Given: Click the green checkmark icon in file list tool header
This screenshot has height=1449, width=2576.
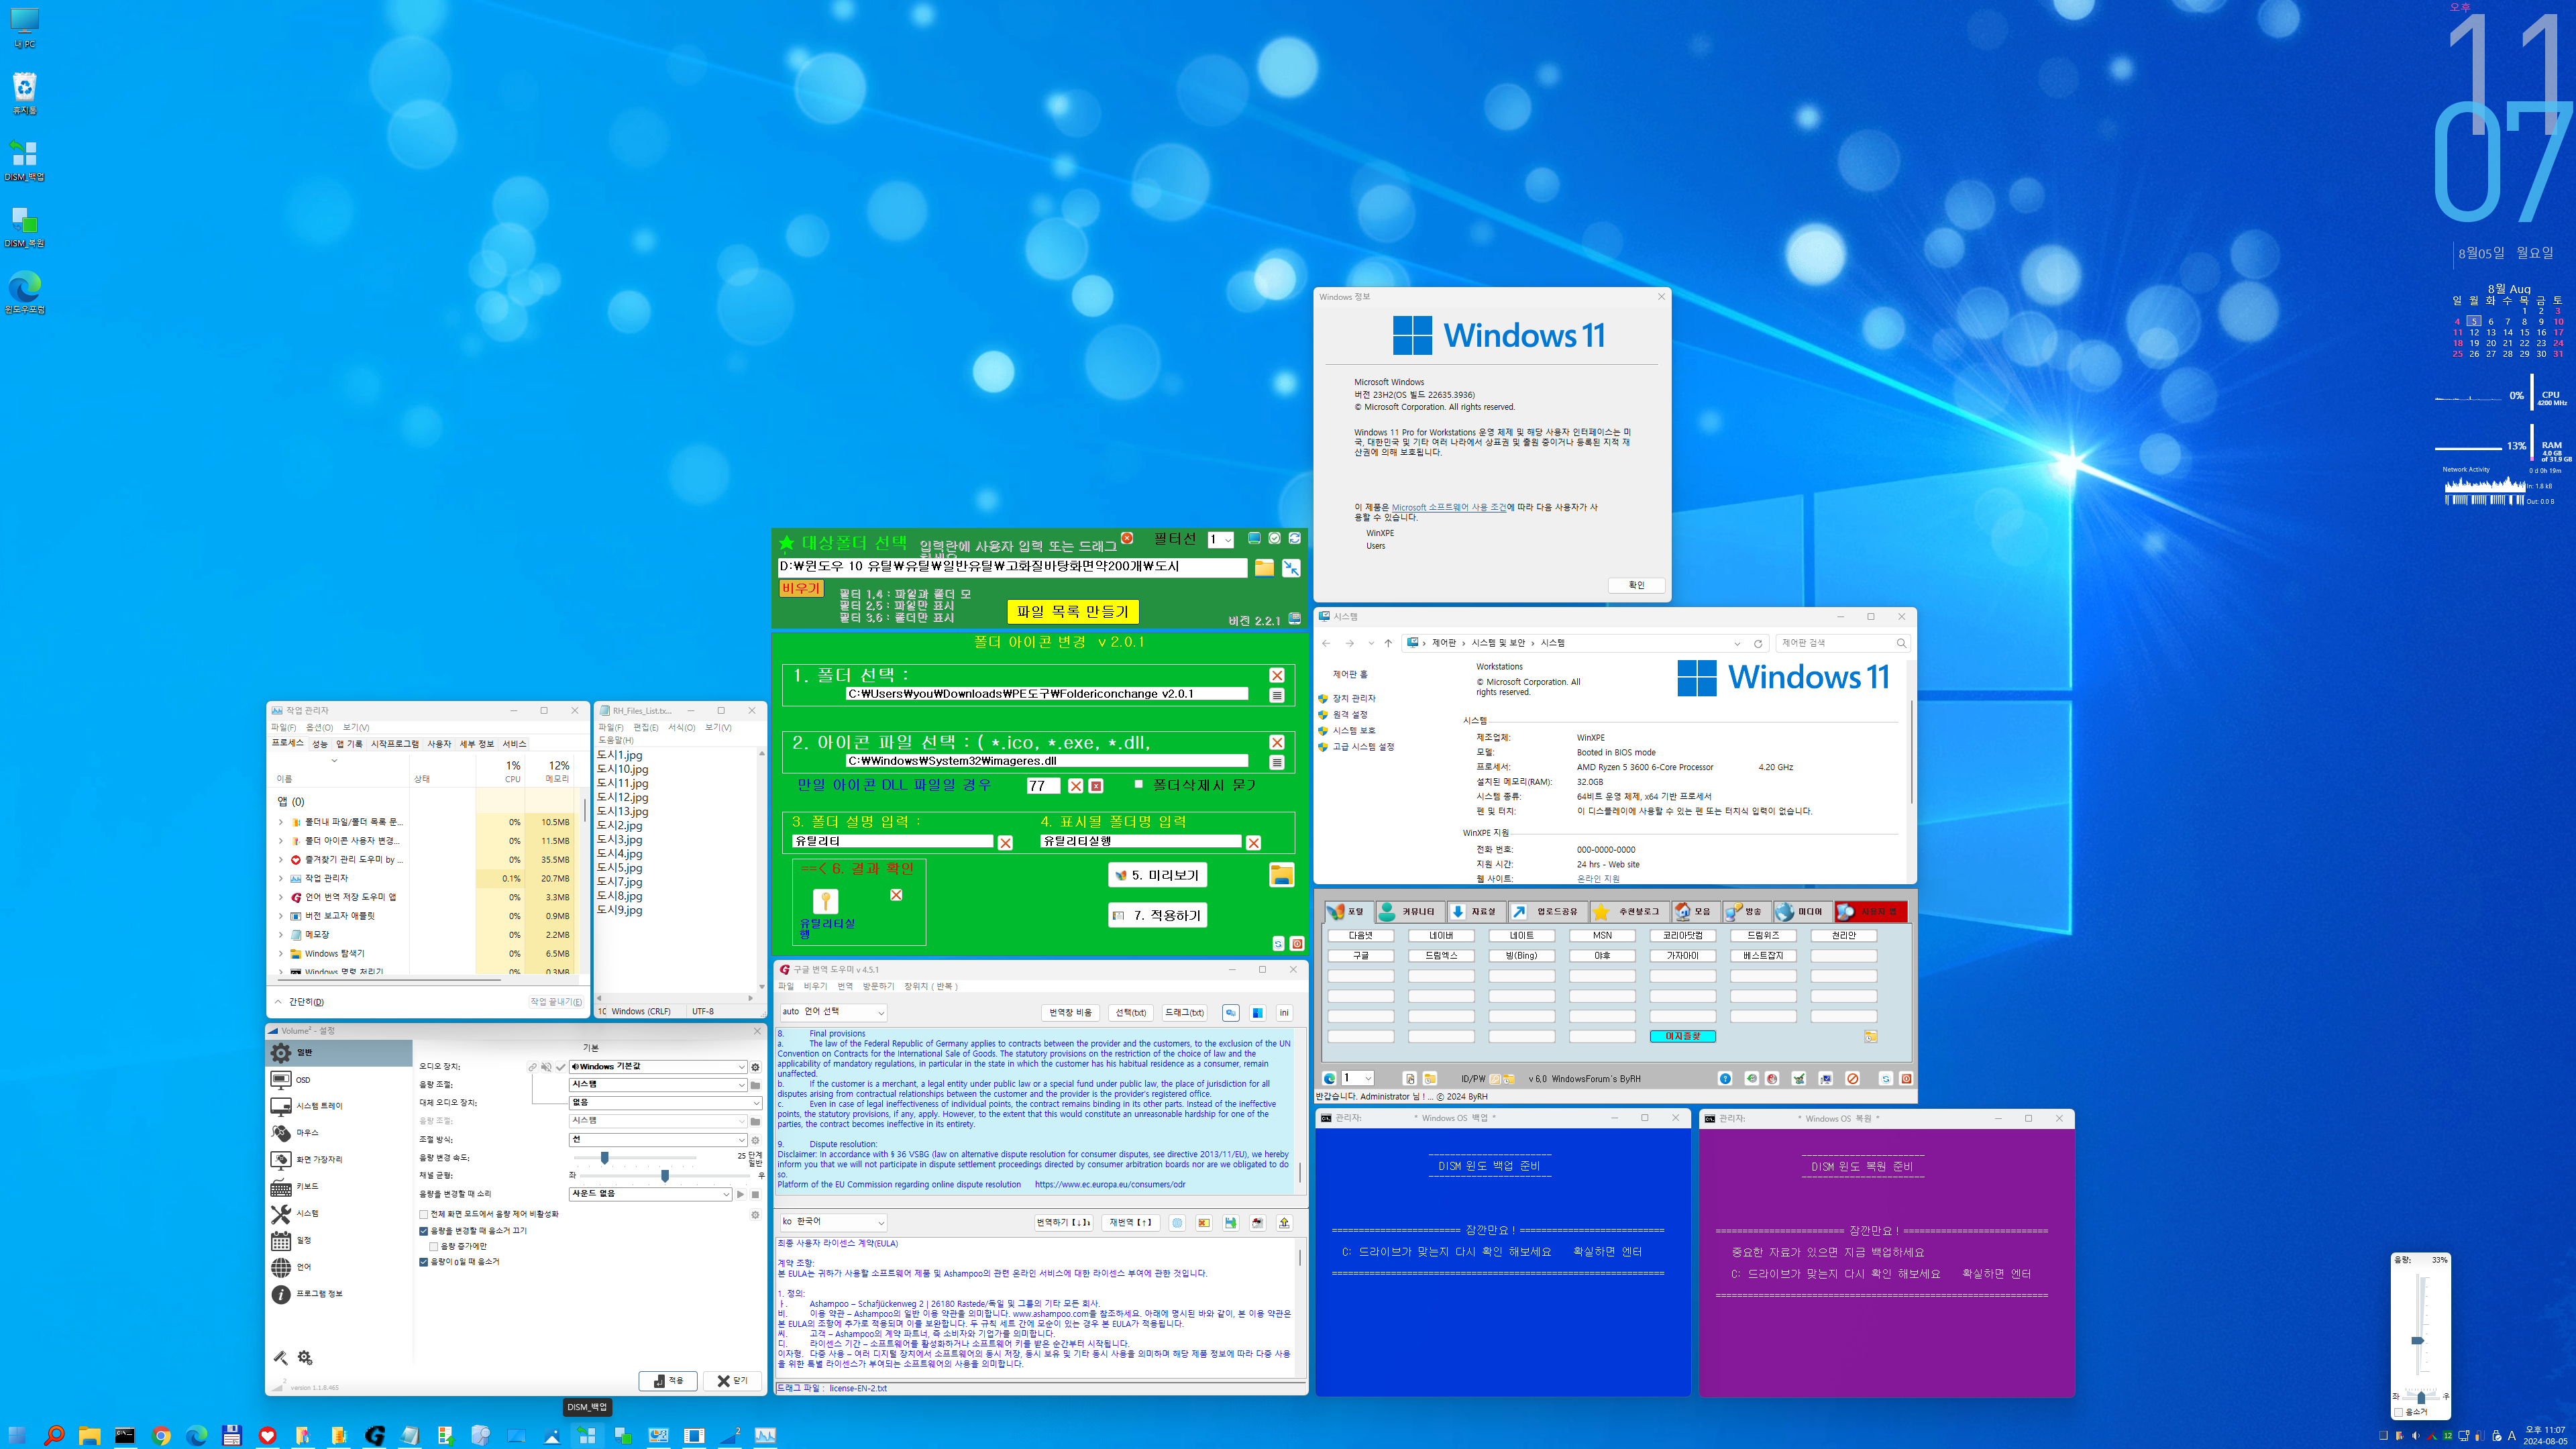Looking at the screenshot, I should 1274,539.
